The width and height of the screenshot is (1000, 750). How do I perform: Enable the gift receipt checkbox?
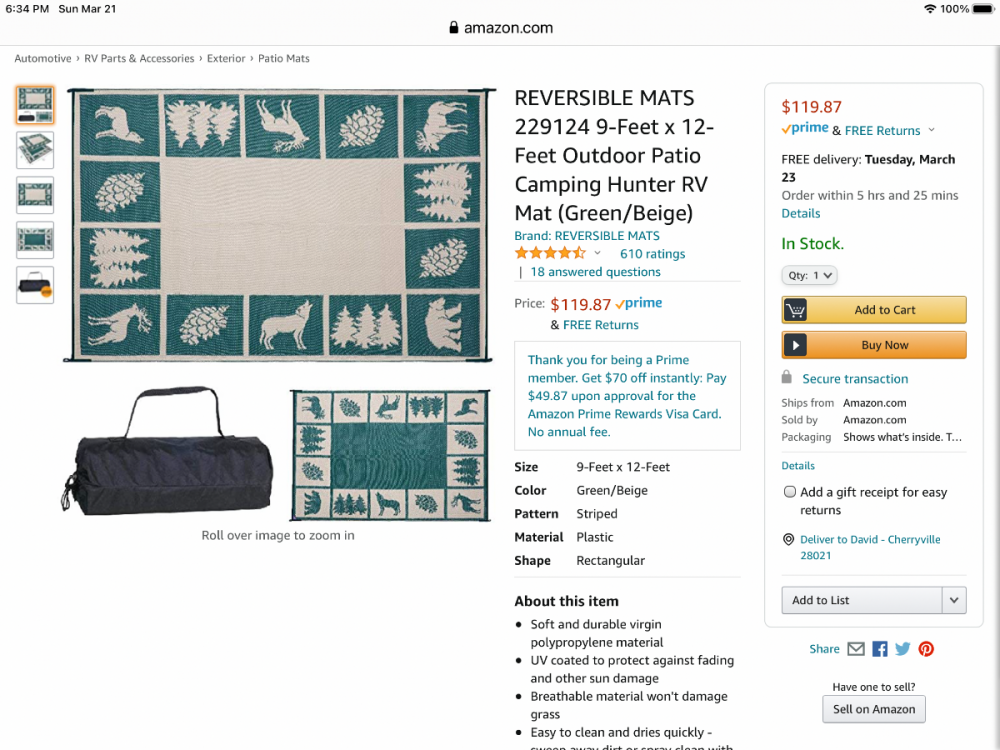coord(790,492)
